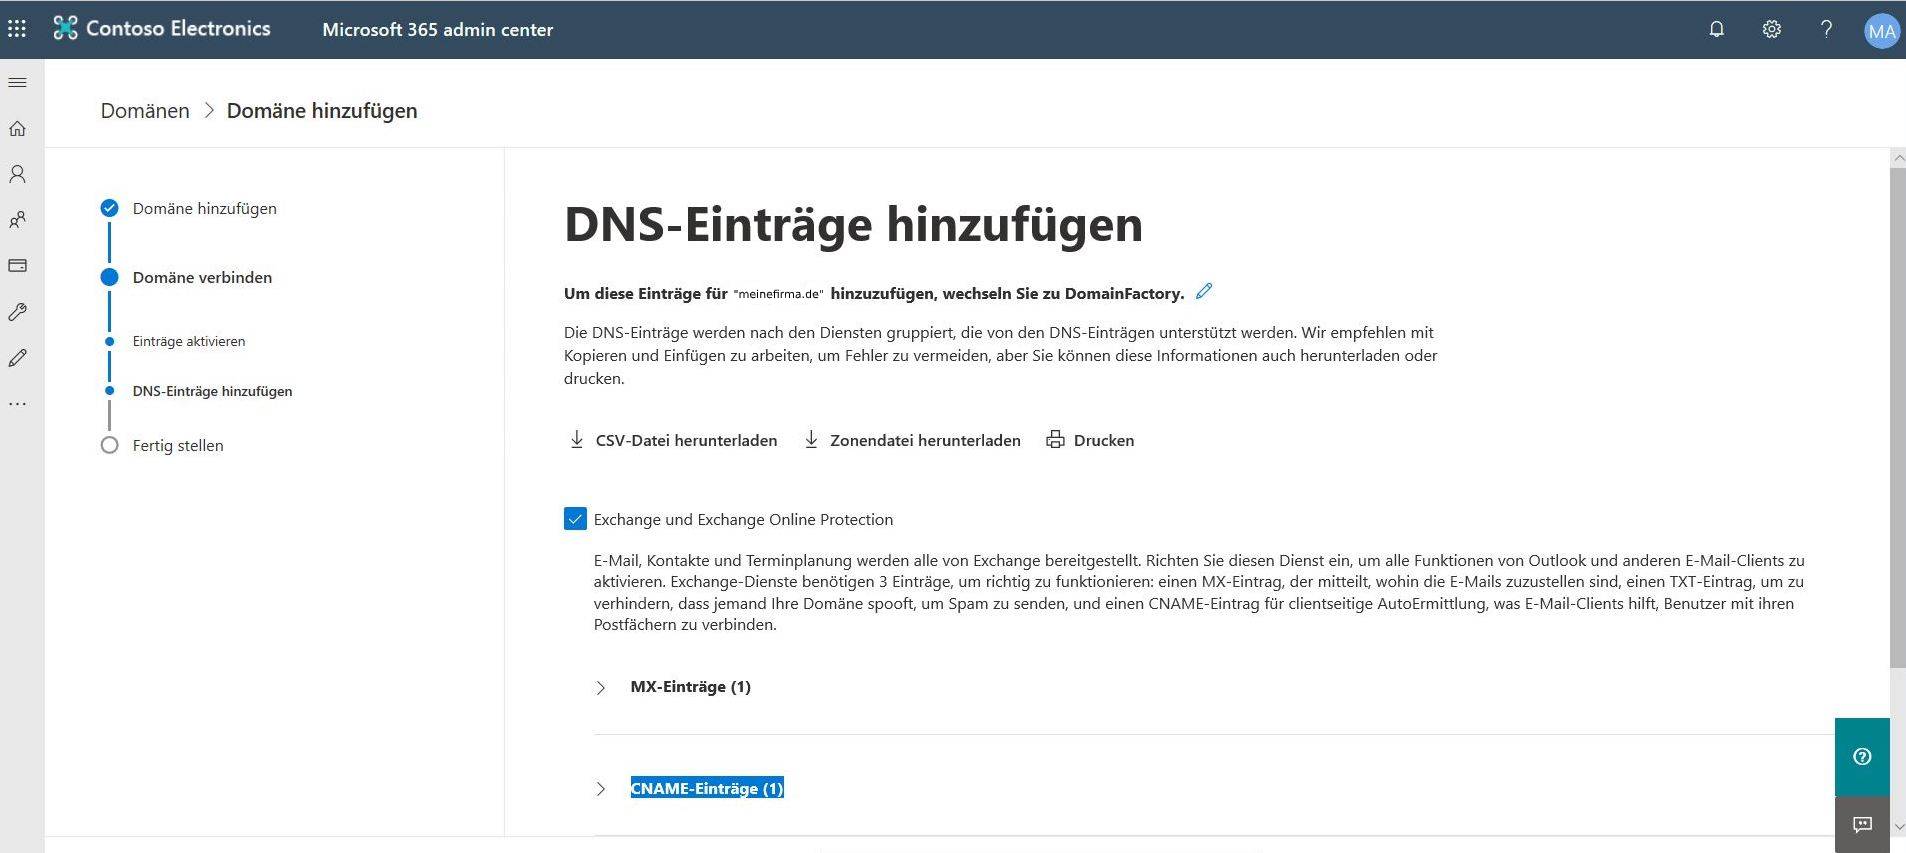The image size is (1906, 853).
Task: Go to Home in left sidebar
Action: [17, 128]
